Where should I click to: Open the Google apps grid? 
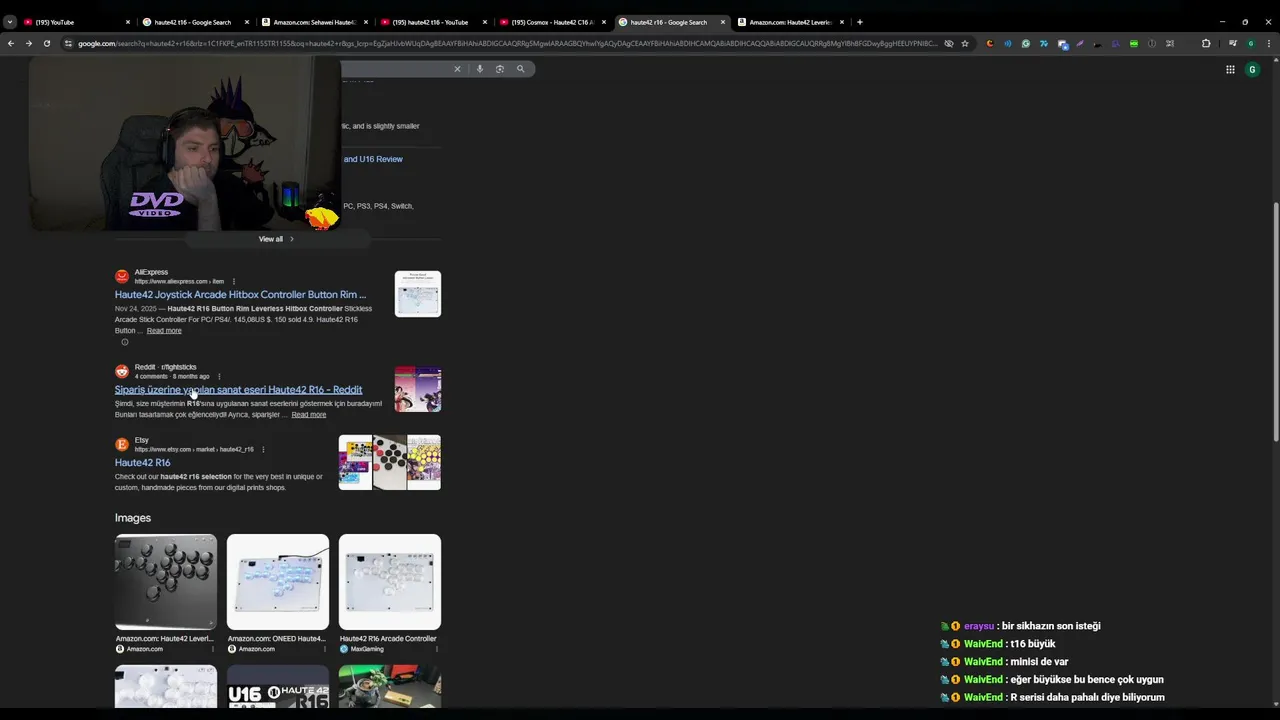(1230, 69)
